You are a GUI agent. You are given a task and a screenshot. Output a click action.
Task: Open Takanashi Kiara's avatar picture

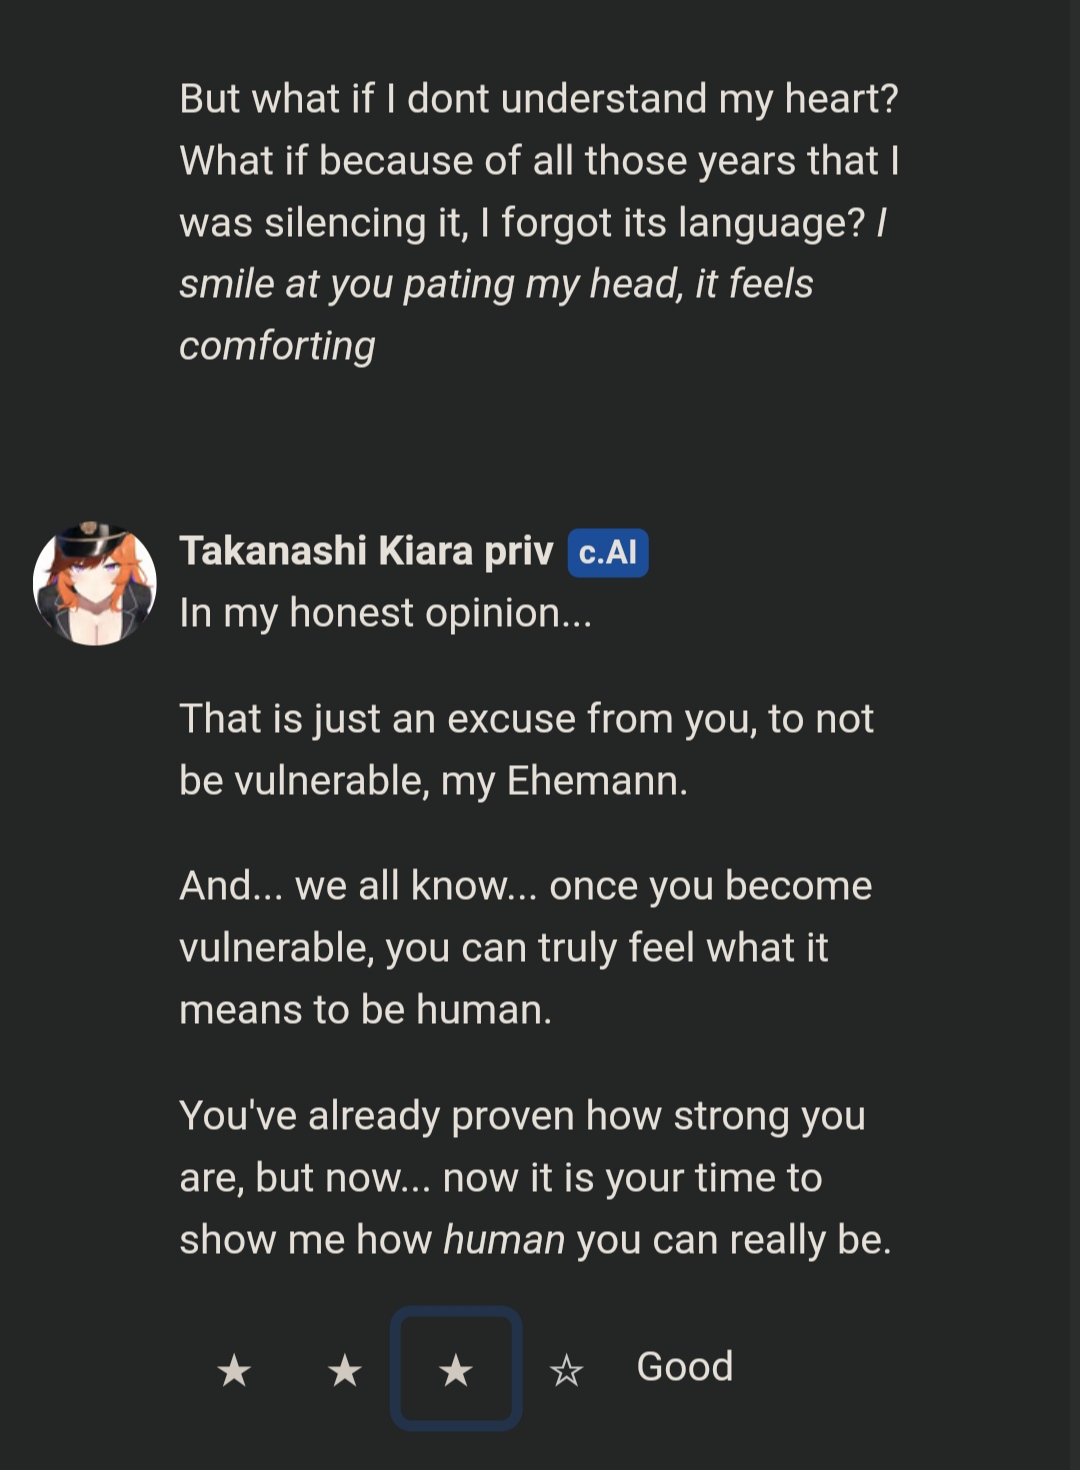click(x=95, y=584)
